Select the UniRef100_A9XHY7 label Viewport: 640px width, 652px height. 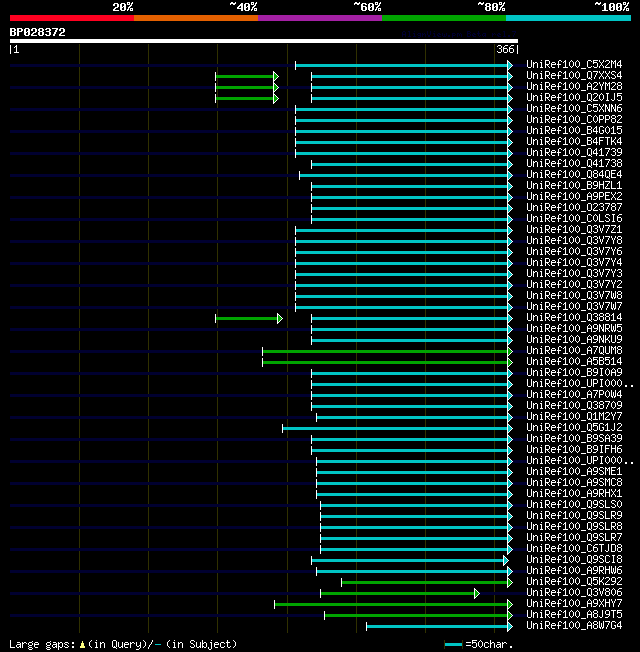[574, 603]
